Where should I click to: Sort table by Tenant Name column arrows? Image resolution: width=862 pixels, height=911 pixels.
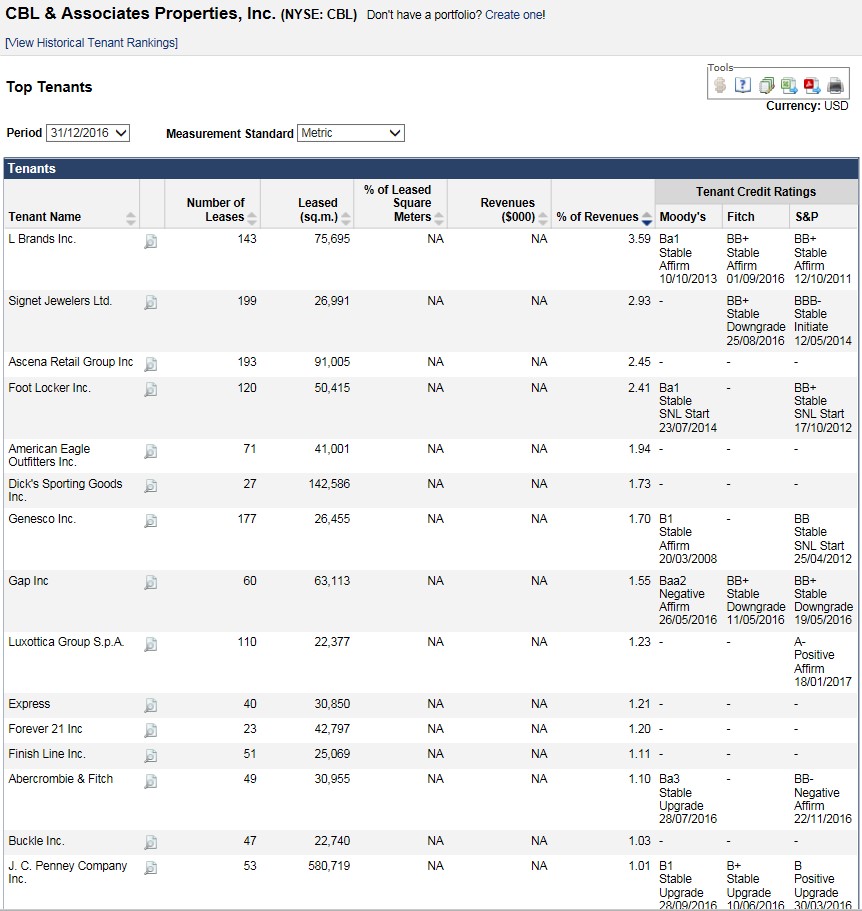[x=131, y=218]
